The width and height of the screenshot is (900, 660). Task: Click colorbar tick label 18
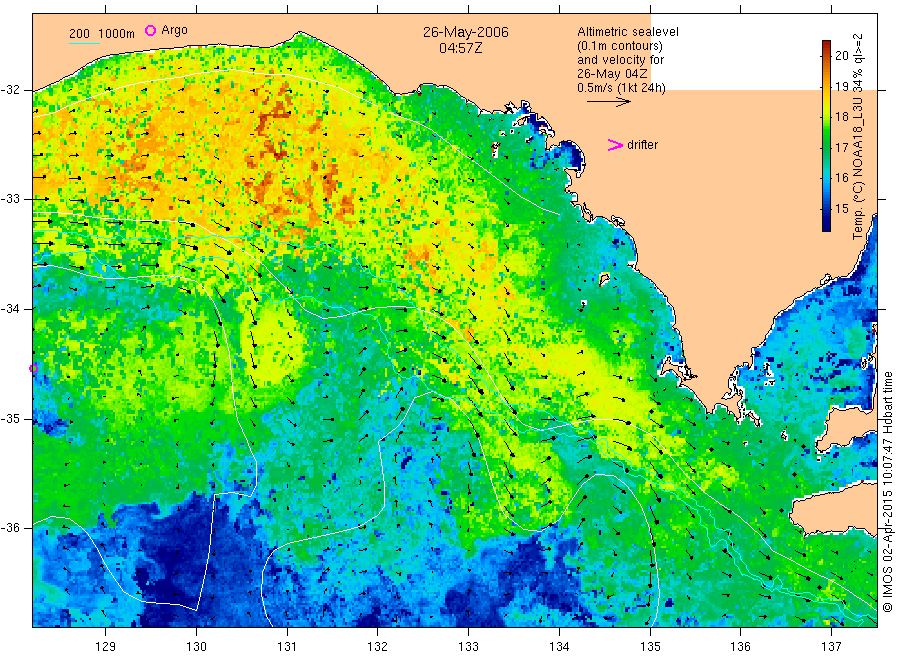[x=841, y=117]
